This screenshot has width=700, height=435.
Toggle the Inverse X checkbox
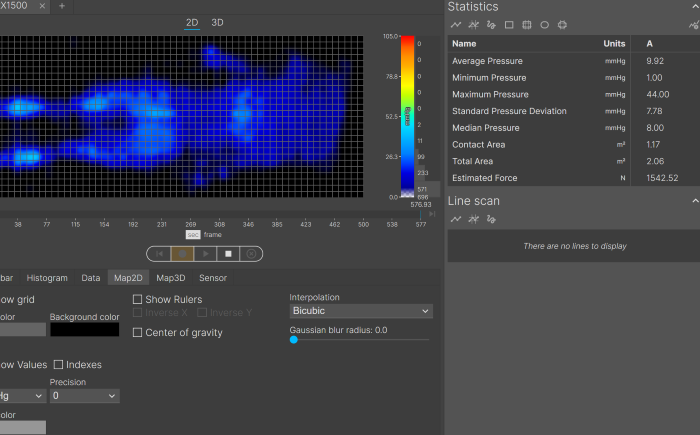[x=138, y=313]
